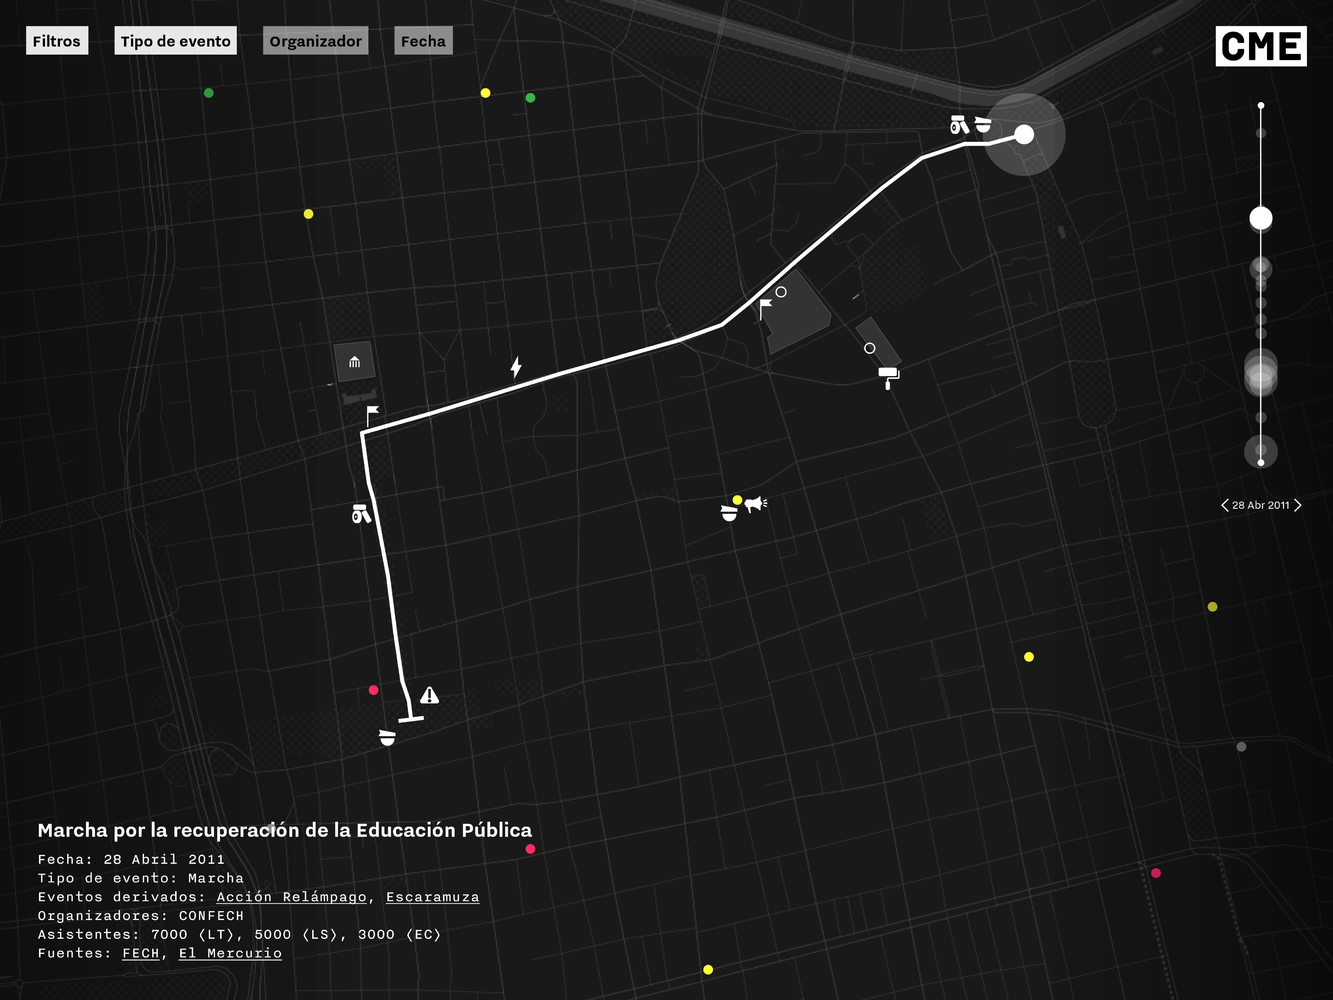Open the Fecha filter
1333x1000 pixels.
point(423,41)
